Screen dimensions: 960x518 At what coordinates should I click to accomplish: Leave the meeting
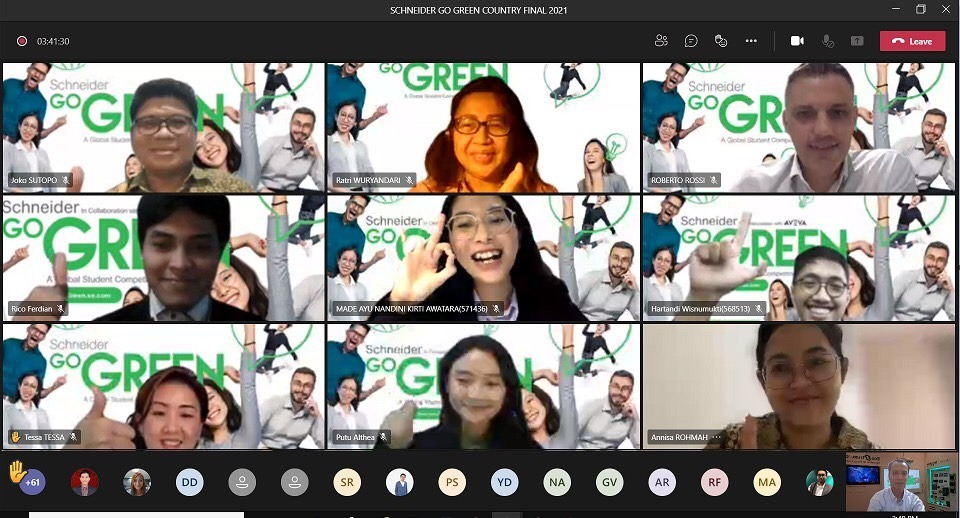tap(912, 41)
